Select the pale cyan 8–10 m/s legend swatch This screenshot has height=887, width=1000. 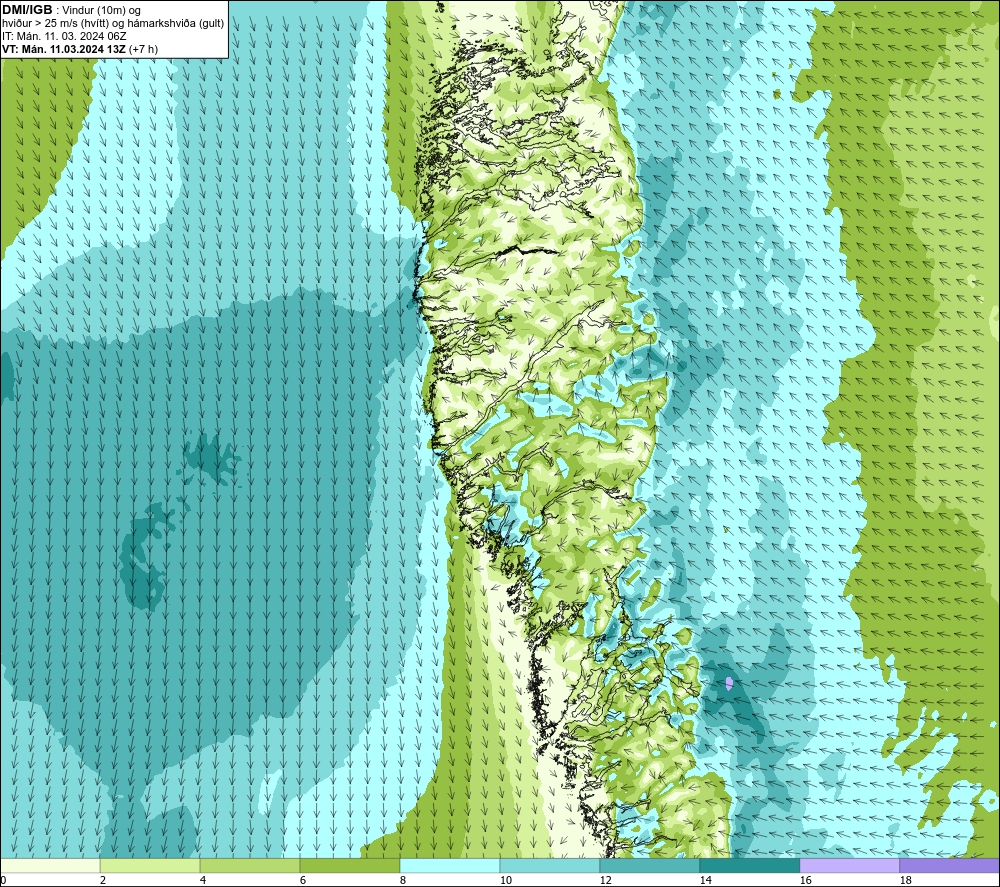click(450, 866)
